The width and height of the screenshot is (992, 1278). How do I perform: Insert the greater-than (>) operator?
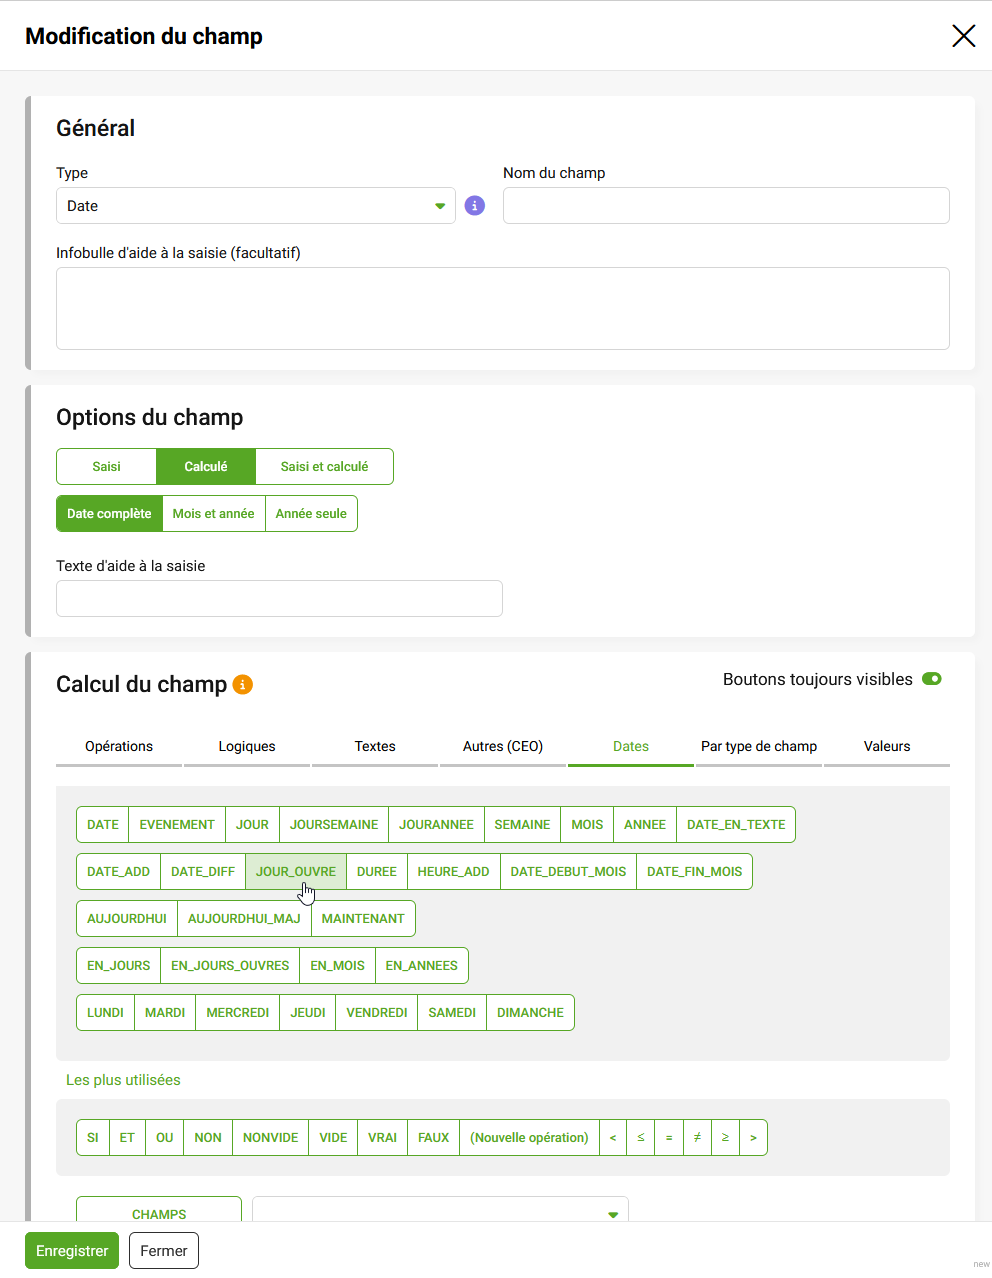pos(753,1138)
